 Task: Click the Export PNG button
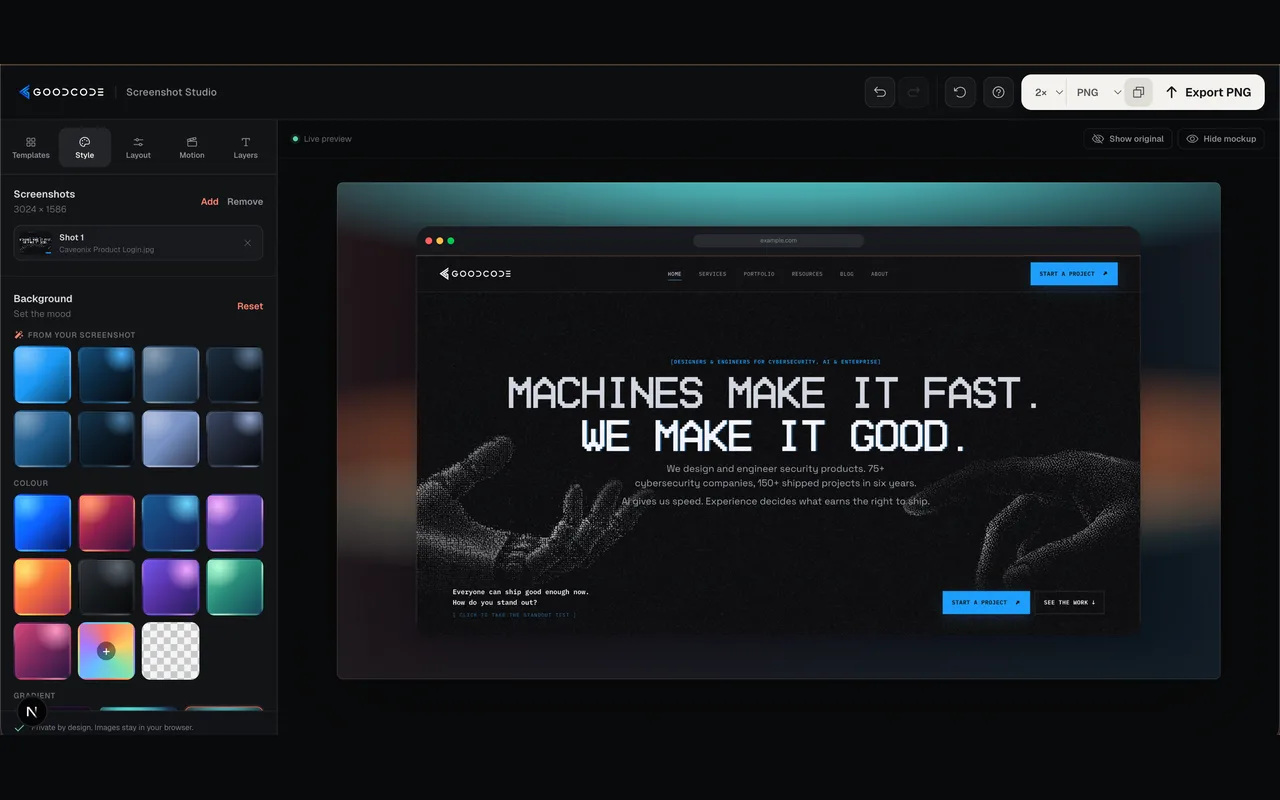pos(1208,92)
